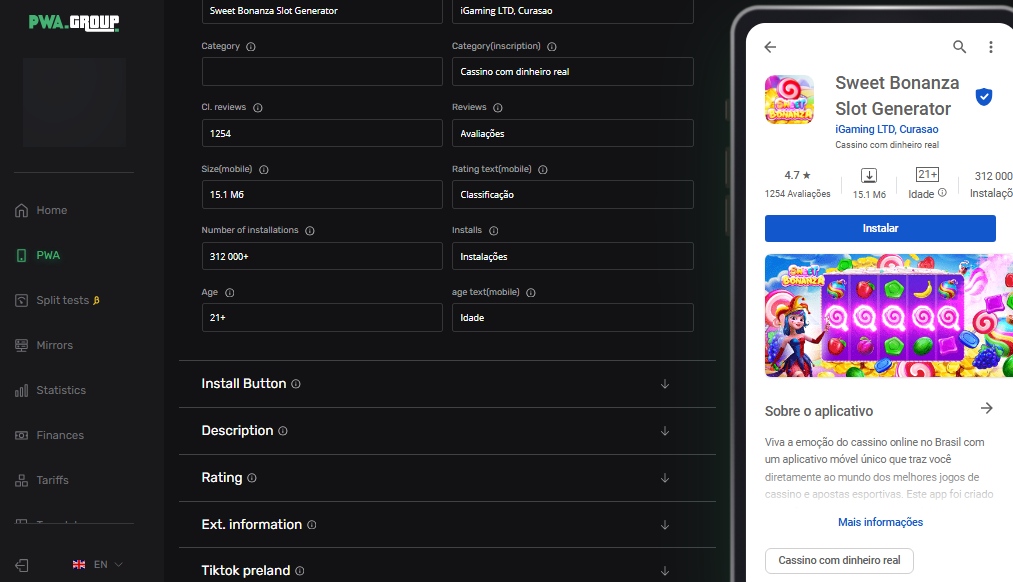This screenshot has width=1013, height=582.
Task: Edit the Reviews field showing Avaliações
Action: coord(572,133)
